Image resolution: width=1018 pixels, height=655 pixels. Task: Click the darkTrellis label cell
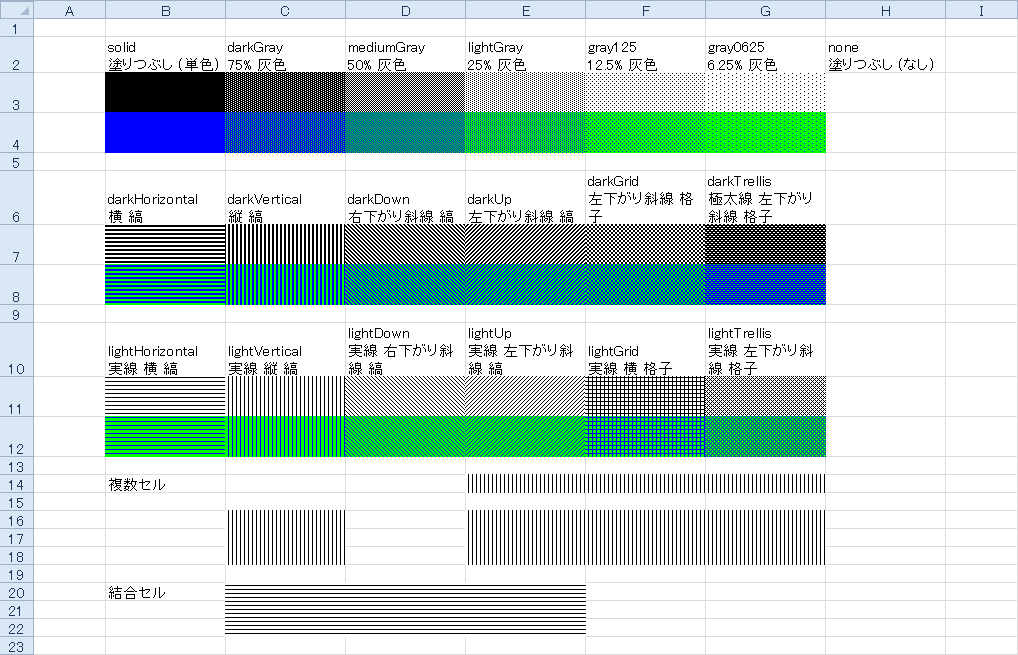click(x=765, y=198)
